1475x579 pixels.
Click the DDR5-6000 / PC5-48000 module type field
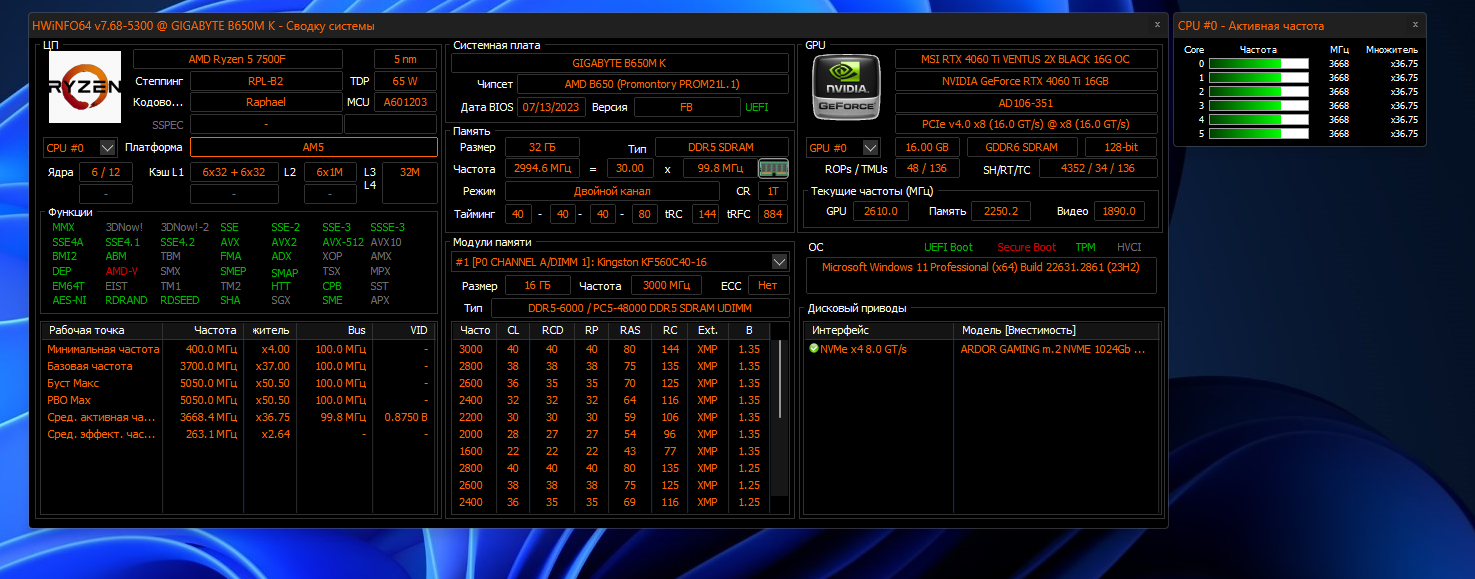[x=639, y=308]
